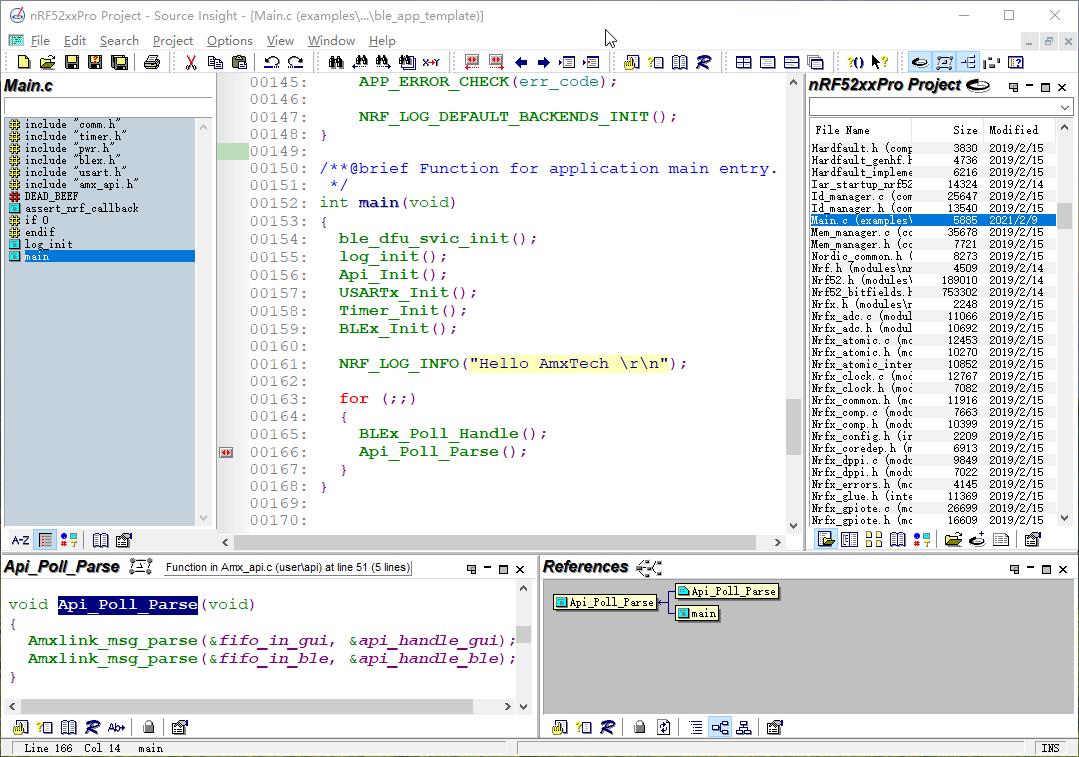Open the Options menu
The height and width of the screenshot is (757, 1079).
point(229,41)
